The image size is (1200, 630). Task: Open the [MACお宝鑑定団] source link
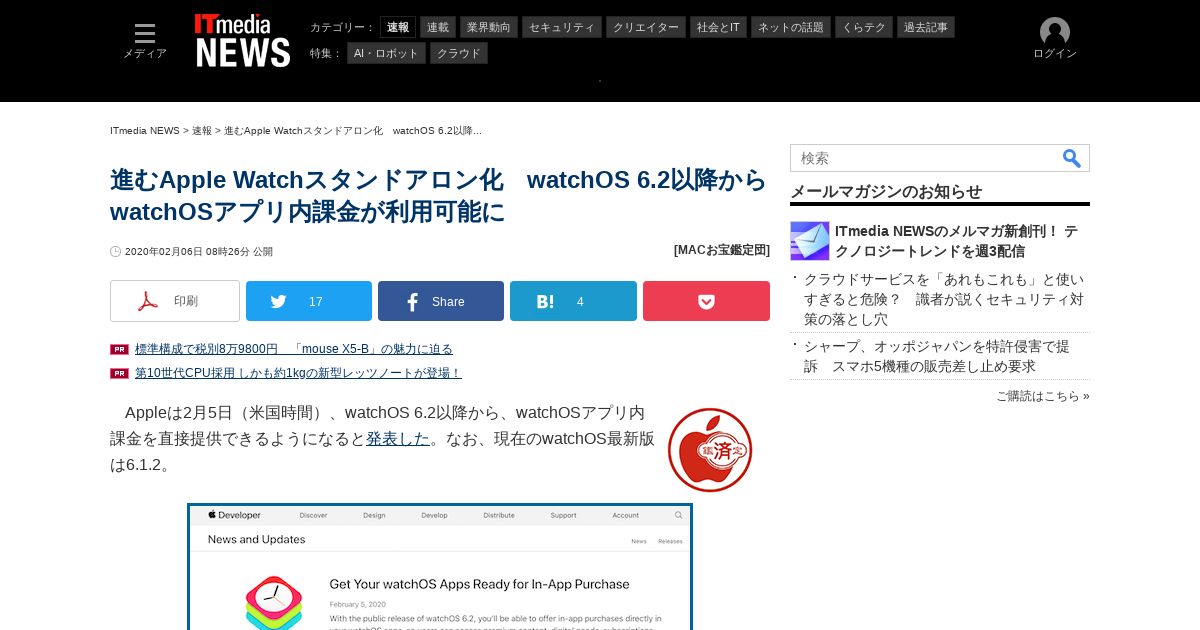point(722,250)
